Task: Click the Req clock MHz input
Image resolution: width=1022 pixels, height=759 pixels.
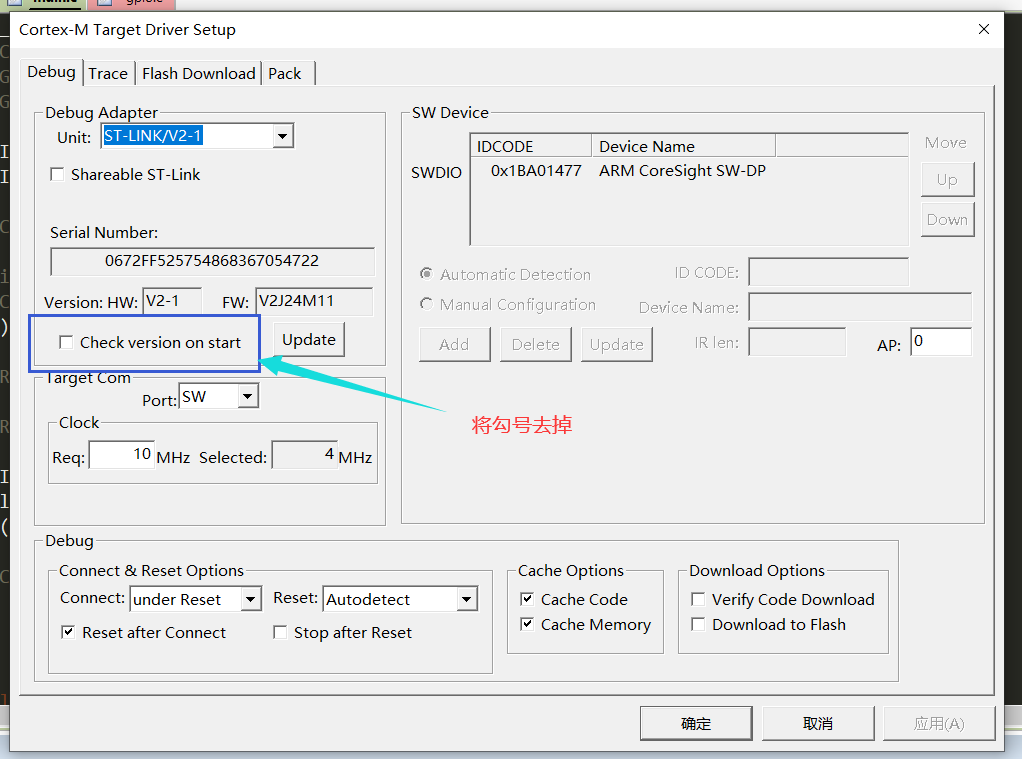Action: click(122, 454)
